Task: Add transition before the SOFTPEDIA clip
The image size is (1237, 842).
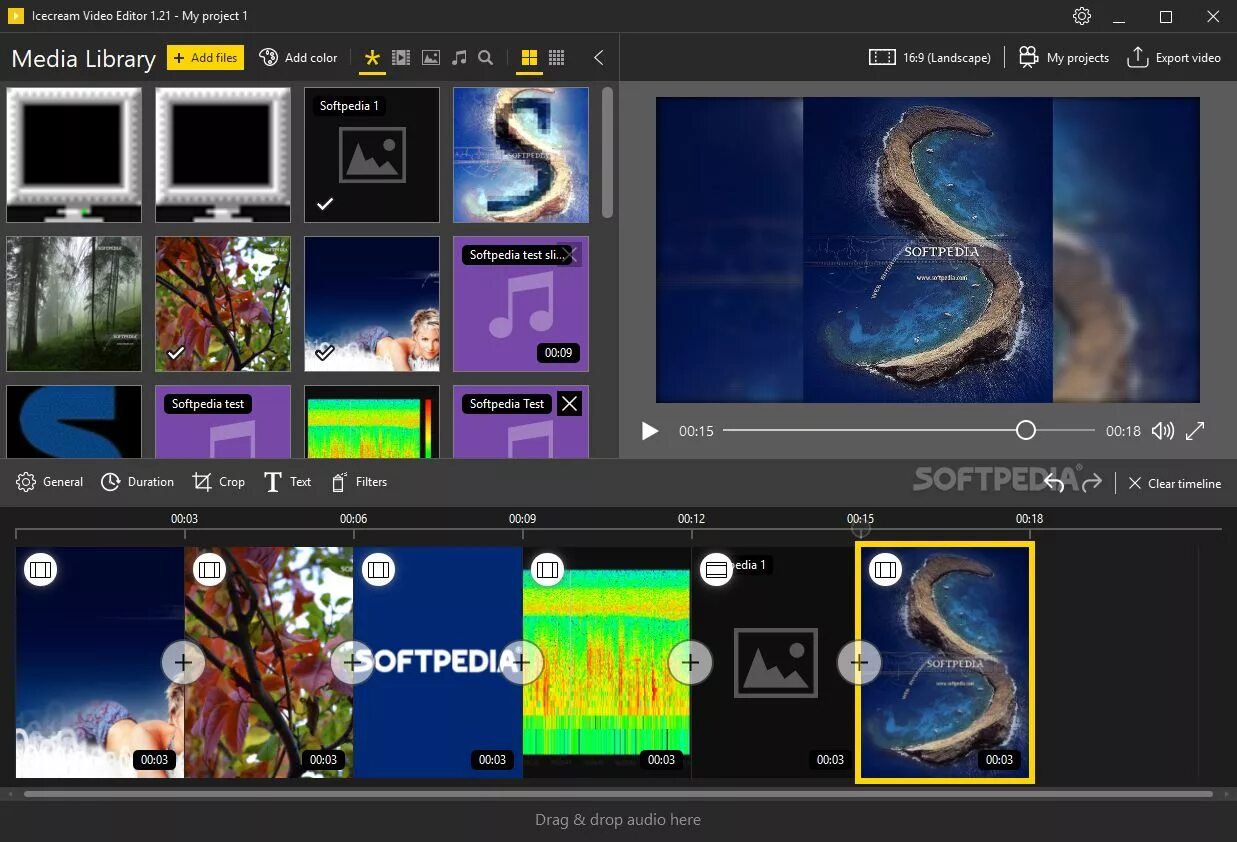Action: 352,662
